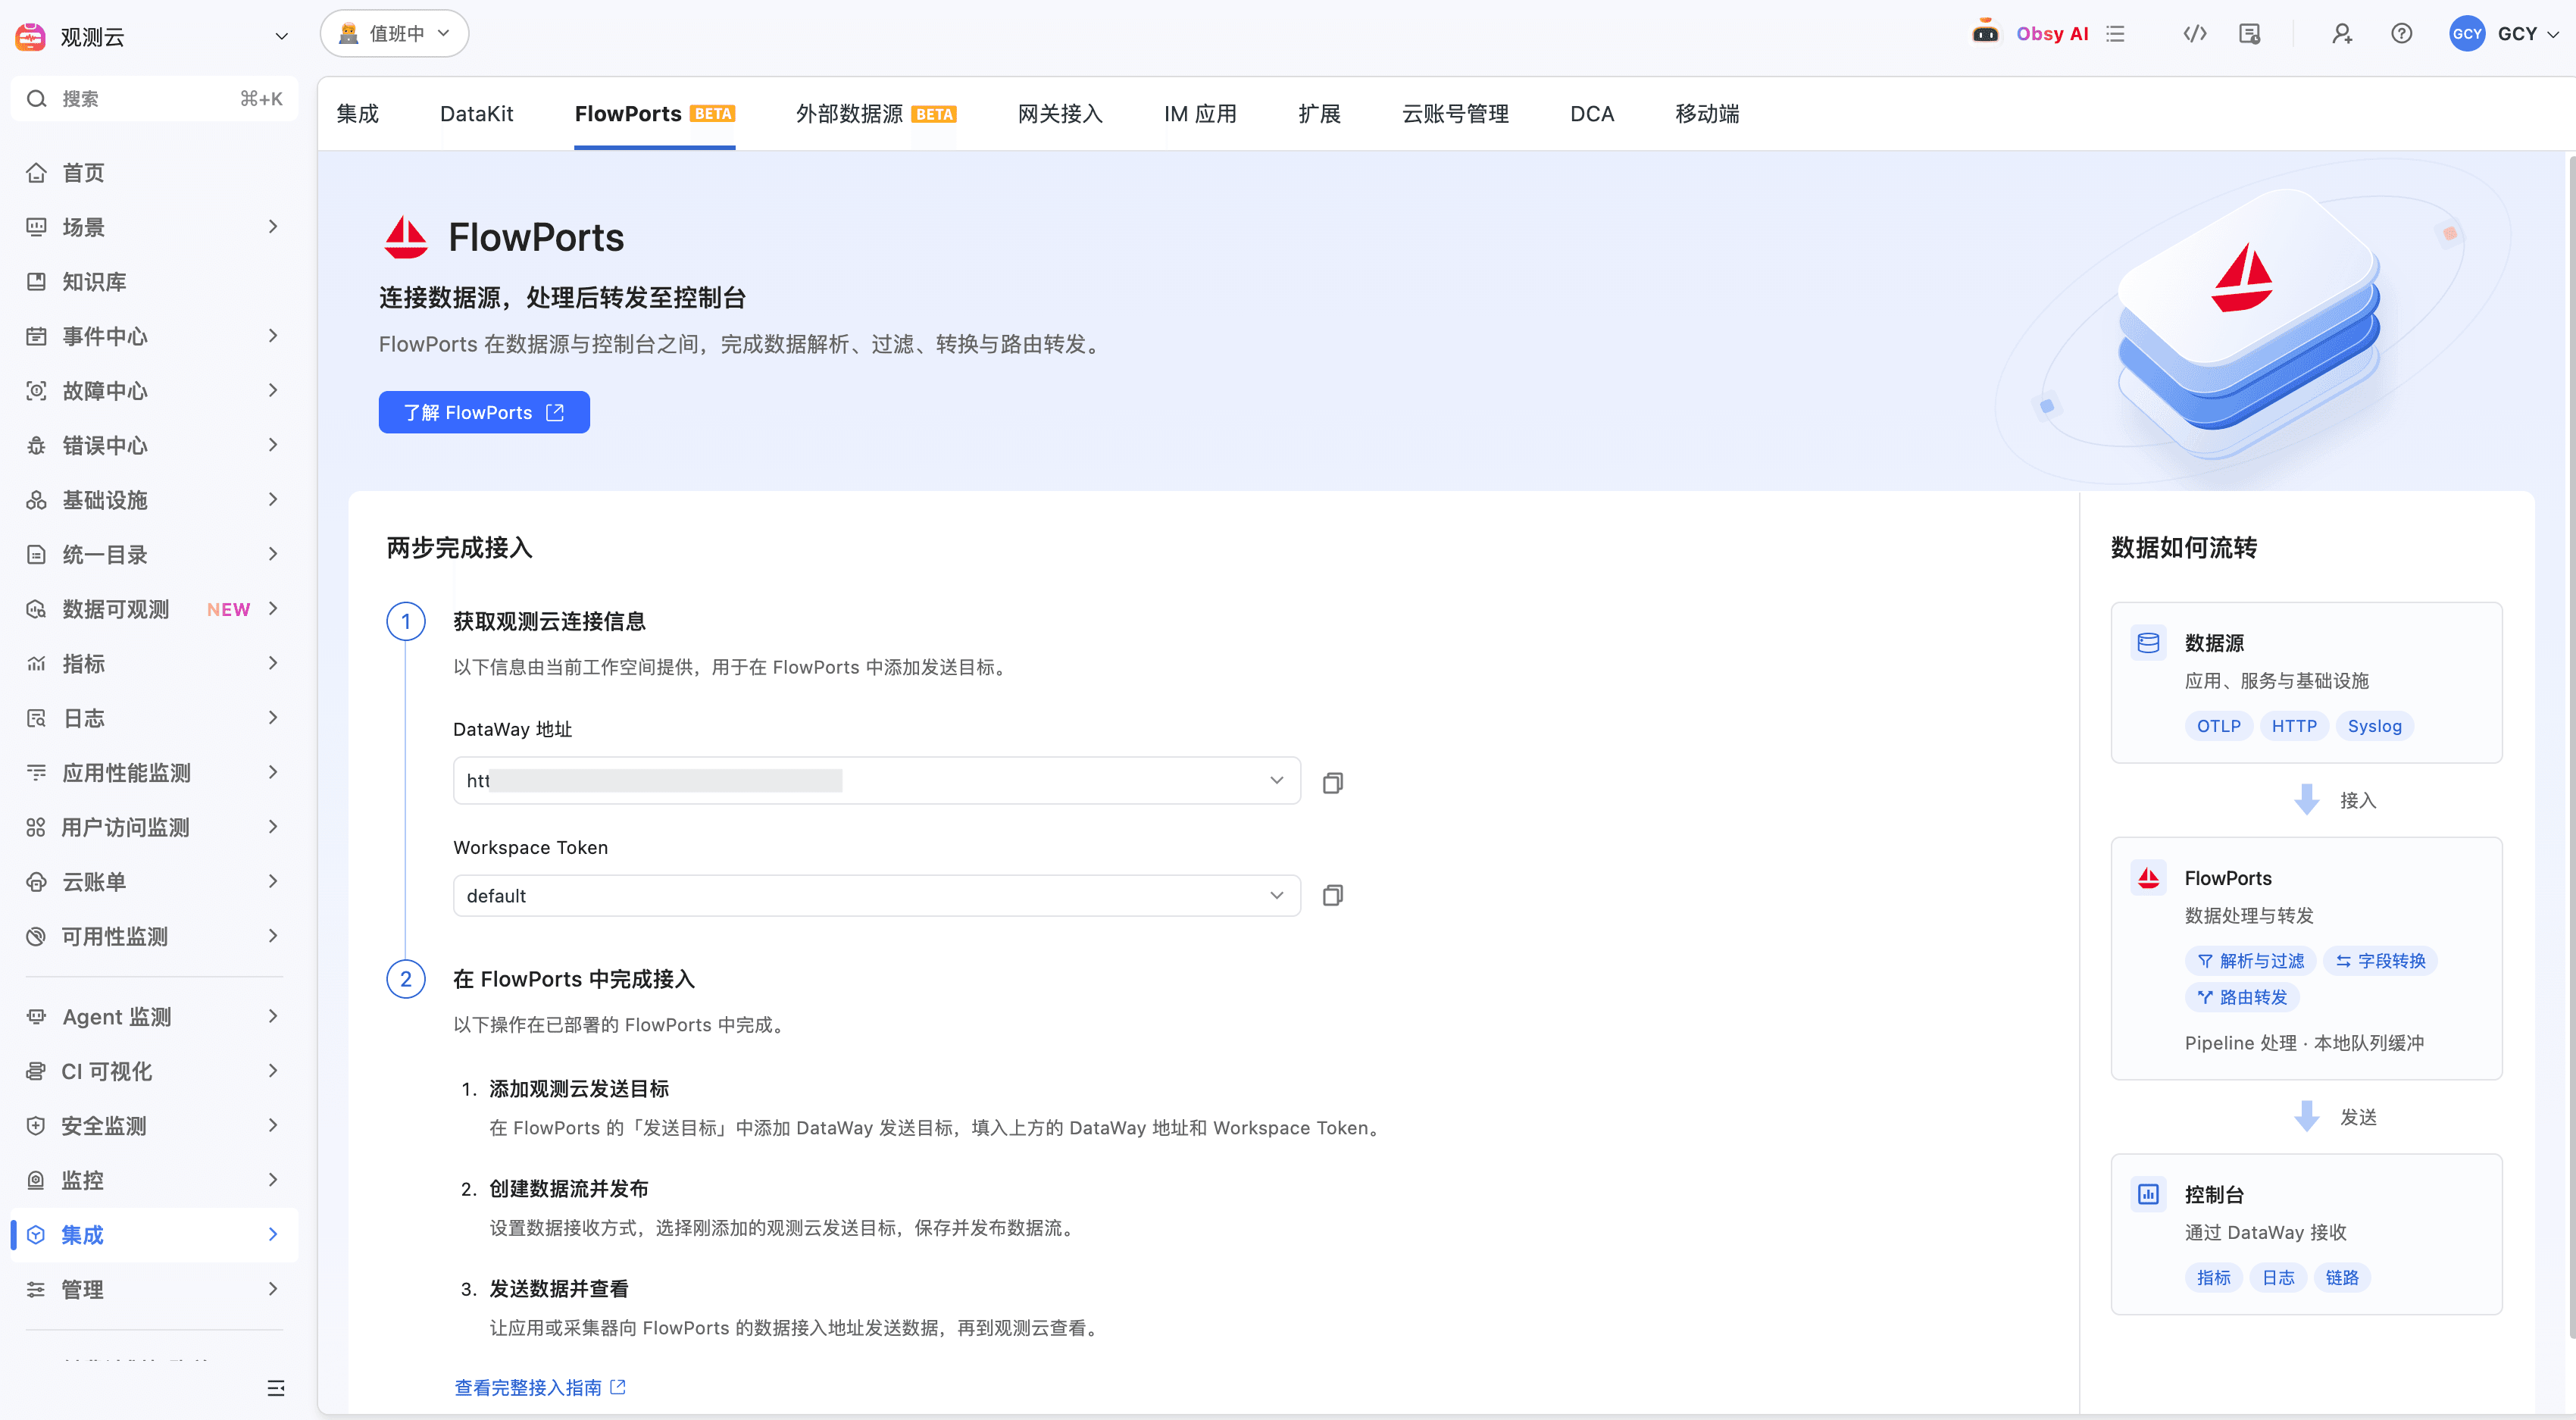Open the code console icon in header

click(2194, 34)
